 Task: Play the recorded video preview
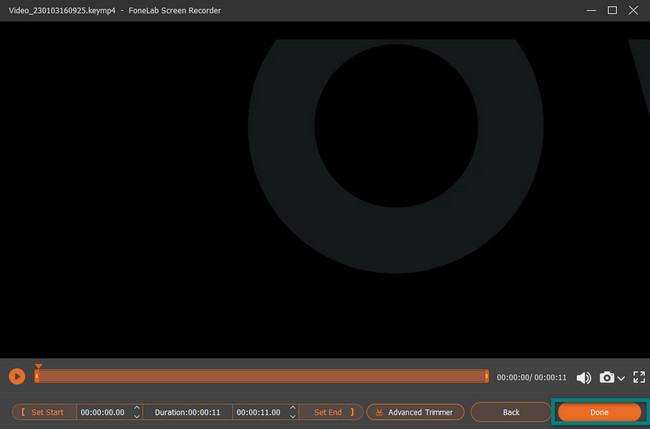pyautogui.click(x=17, y=376)
